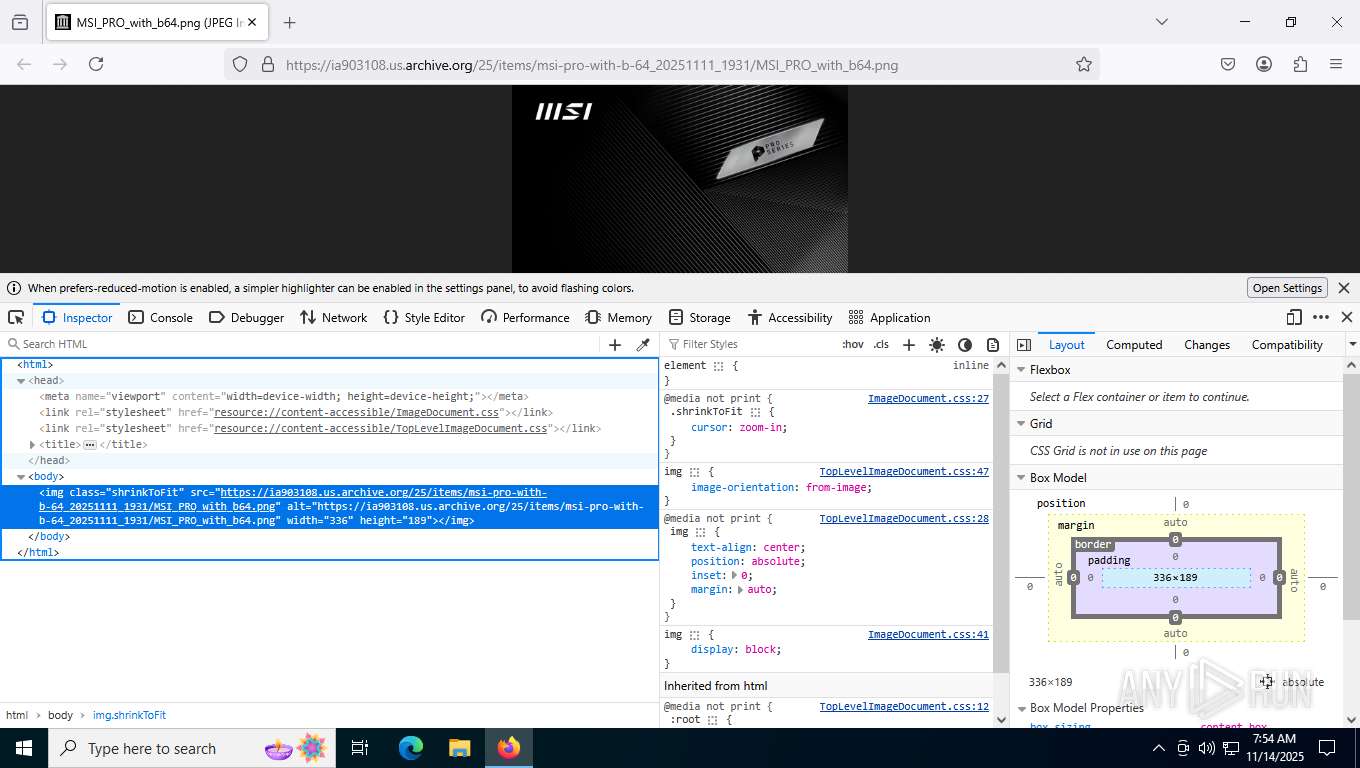1360x768 pixels.
Task: Open Responsive Design Mode icon
Action: 1294,317
